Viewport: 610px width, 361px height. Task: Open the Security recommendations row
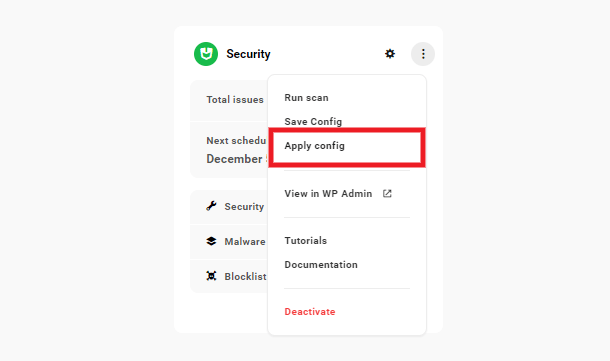[229, 207]
